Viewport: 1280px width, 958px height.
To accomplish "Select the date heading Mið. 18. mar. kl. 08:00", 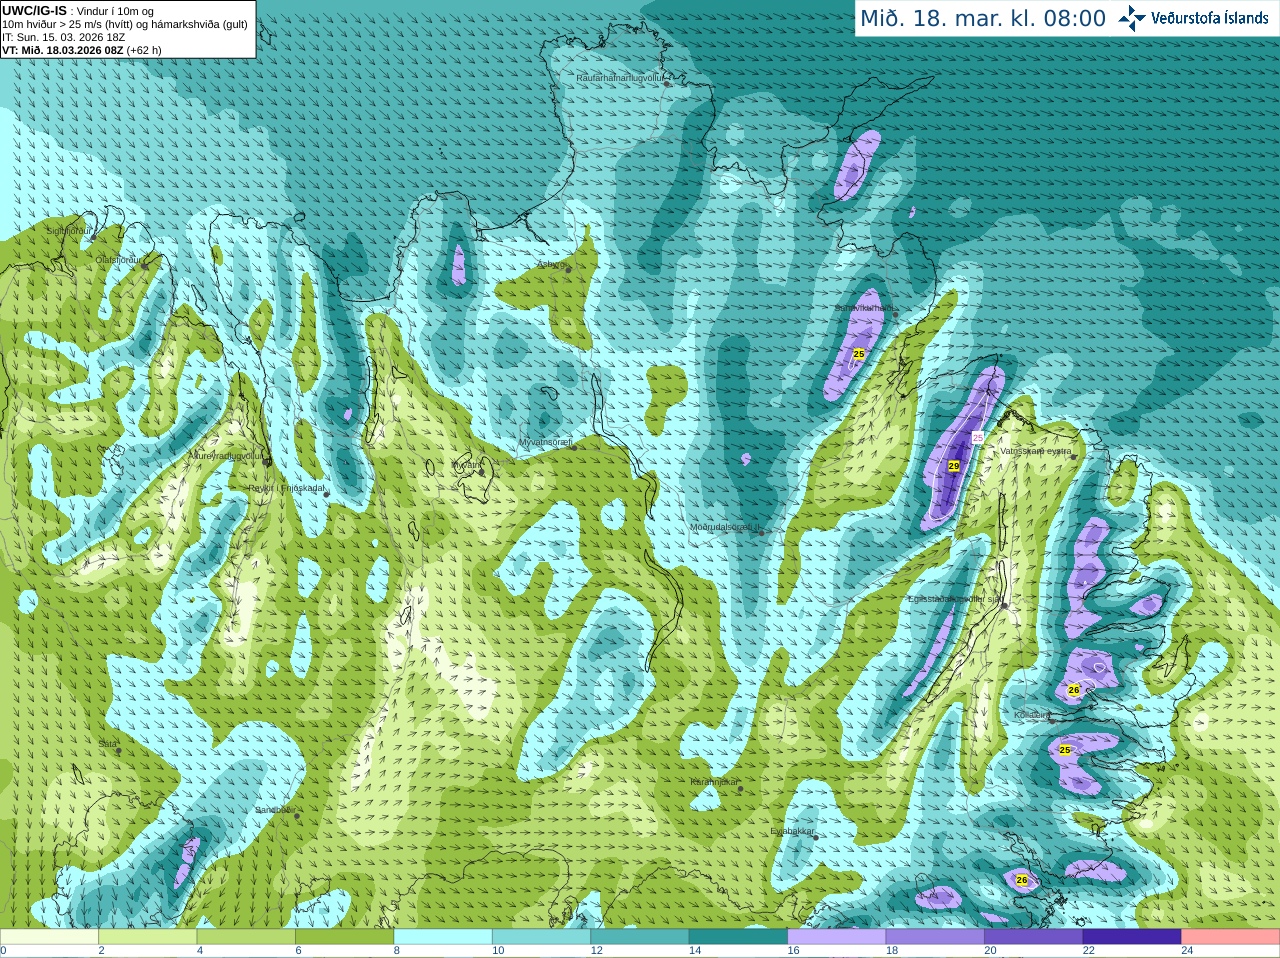I will 983,19.
